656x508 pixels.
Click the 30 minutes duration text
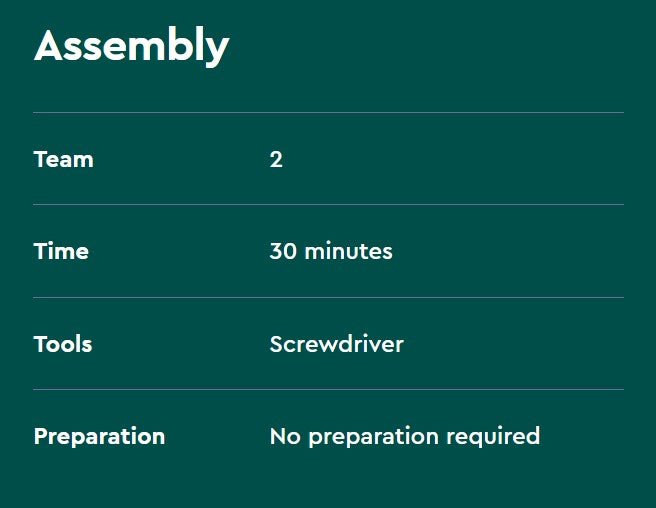pos(331,251)
